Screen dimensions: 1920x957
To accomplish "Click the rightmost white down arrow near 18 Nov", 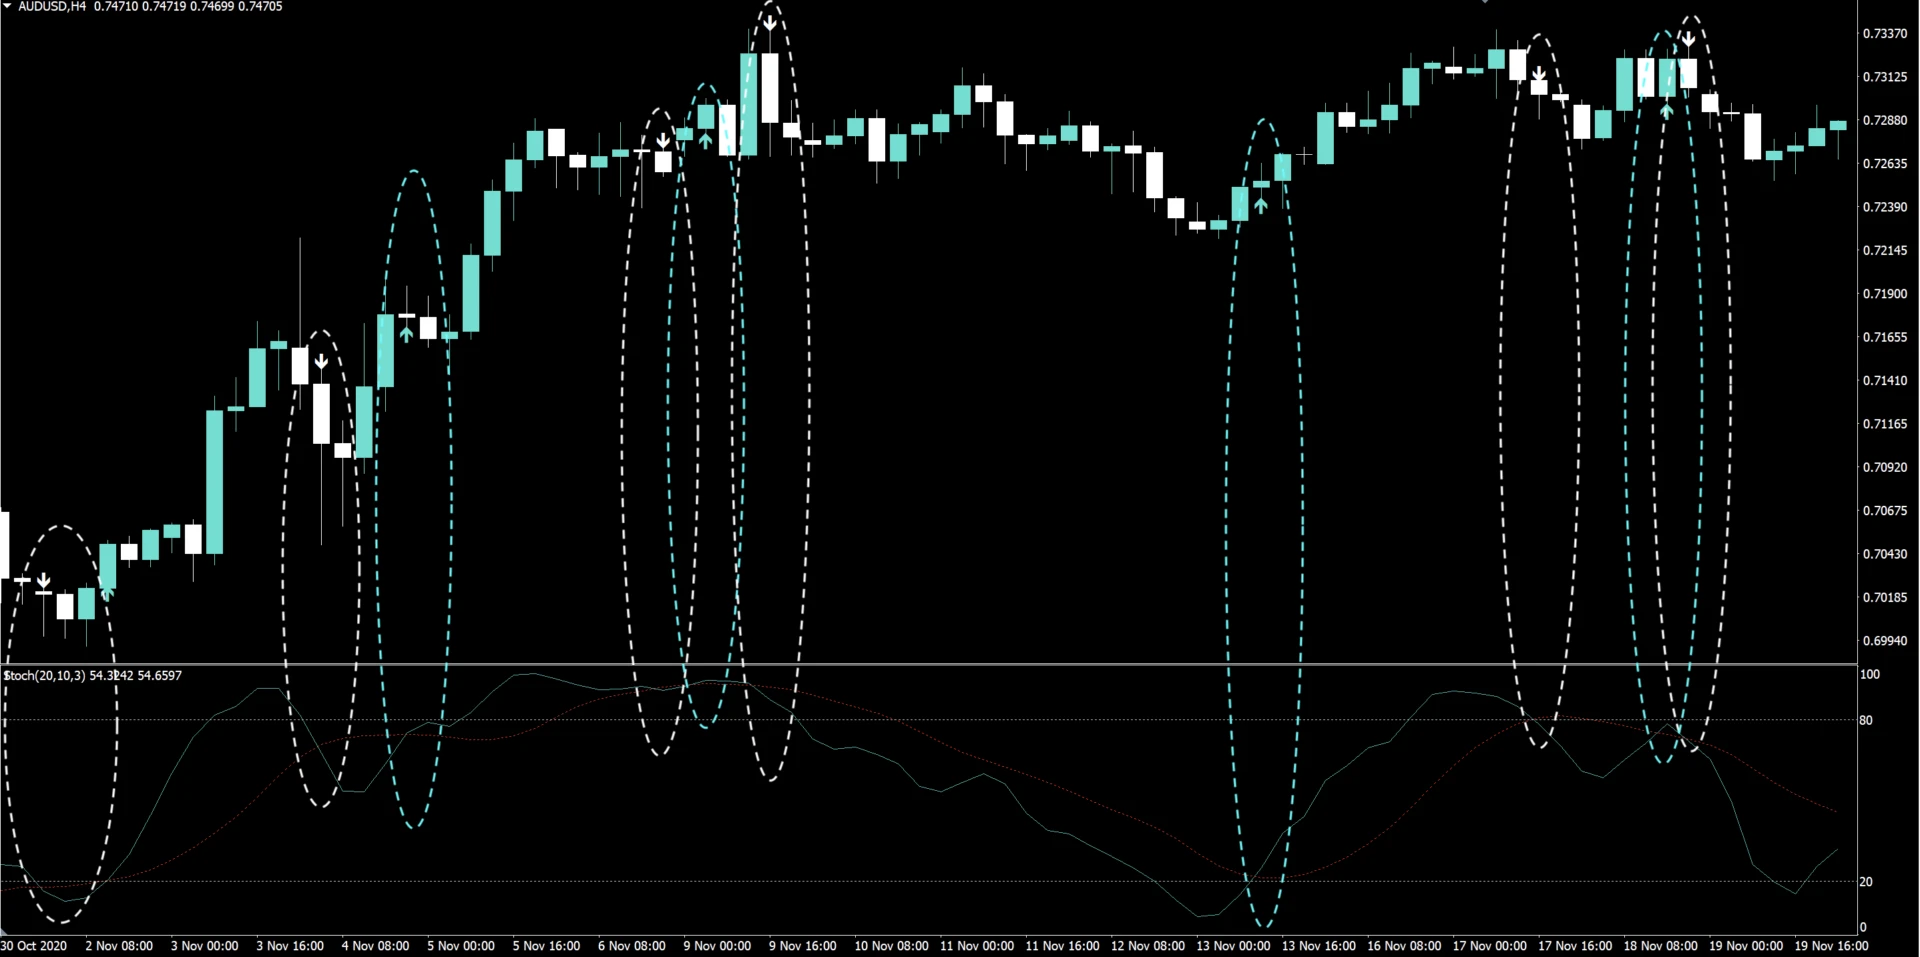I will (x=1688, y=40).
